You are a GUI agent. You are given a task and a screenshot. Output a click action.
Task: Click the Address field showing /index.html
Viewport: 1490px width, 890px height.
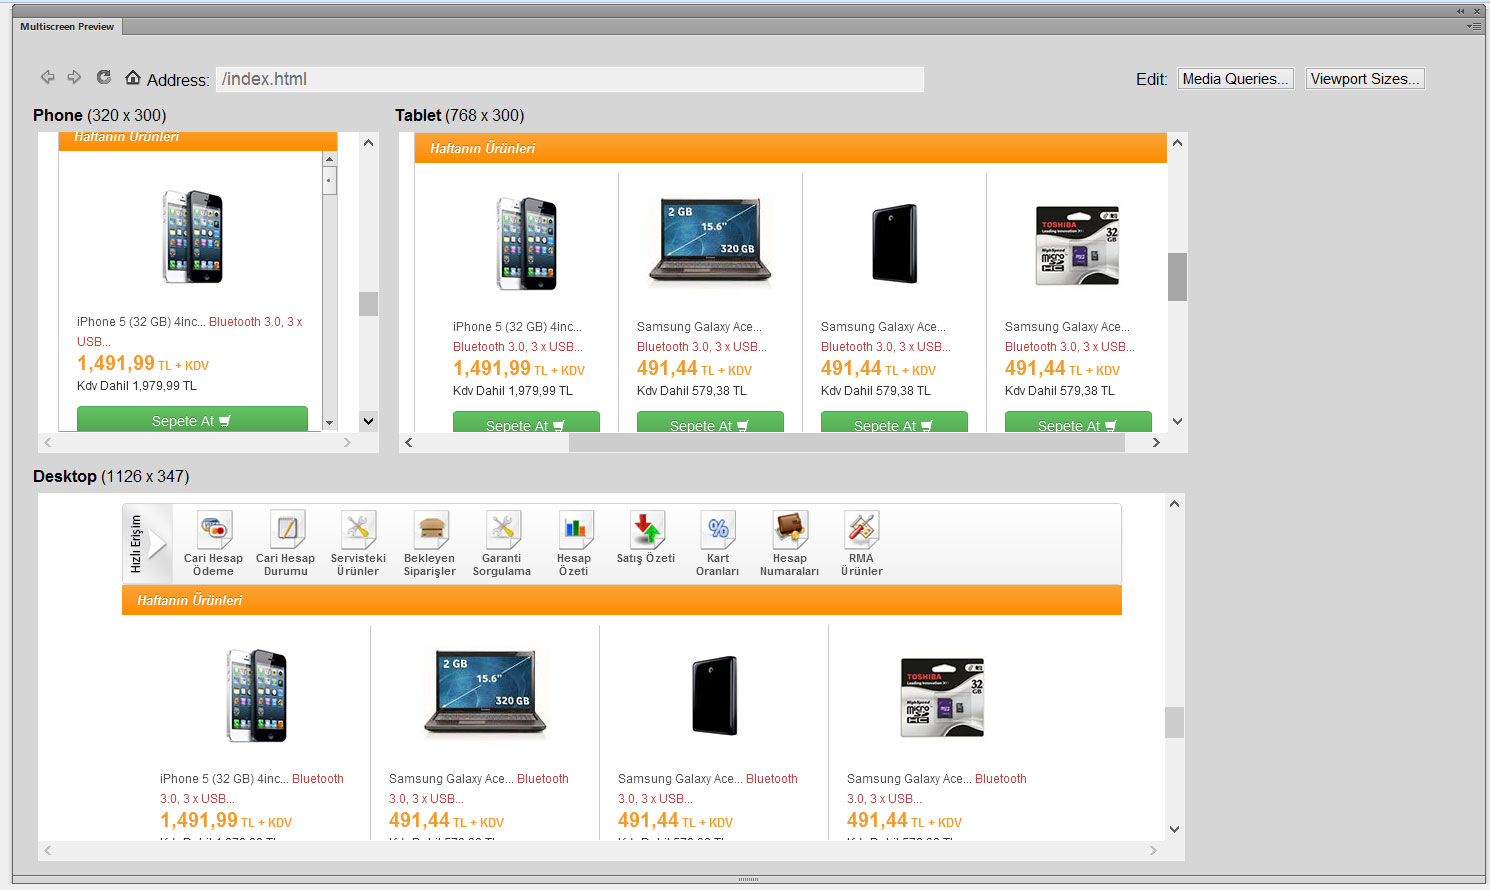click(570, 79)
